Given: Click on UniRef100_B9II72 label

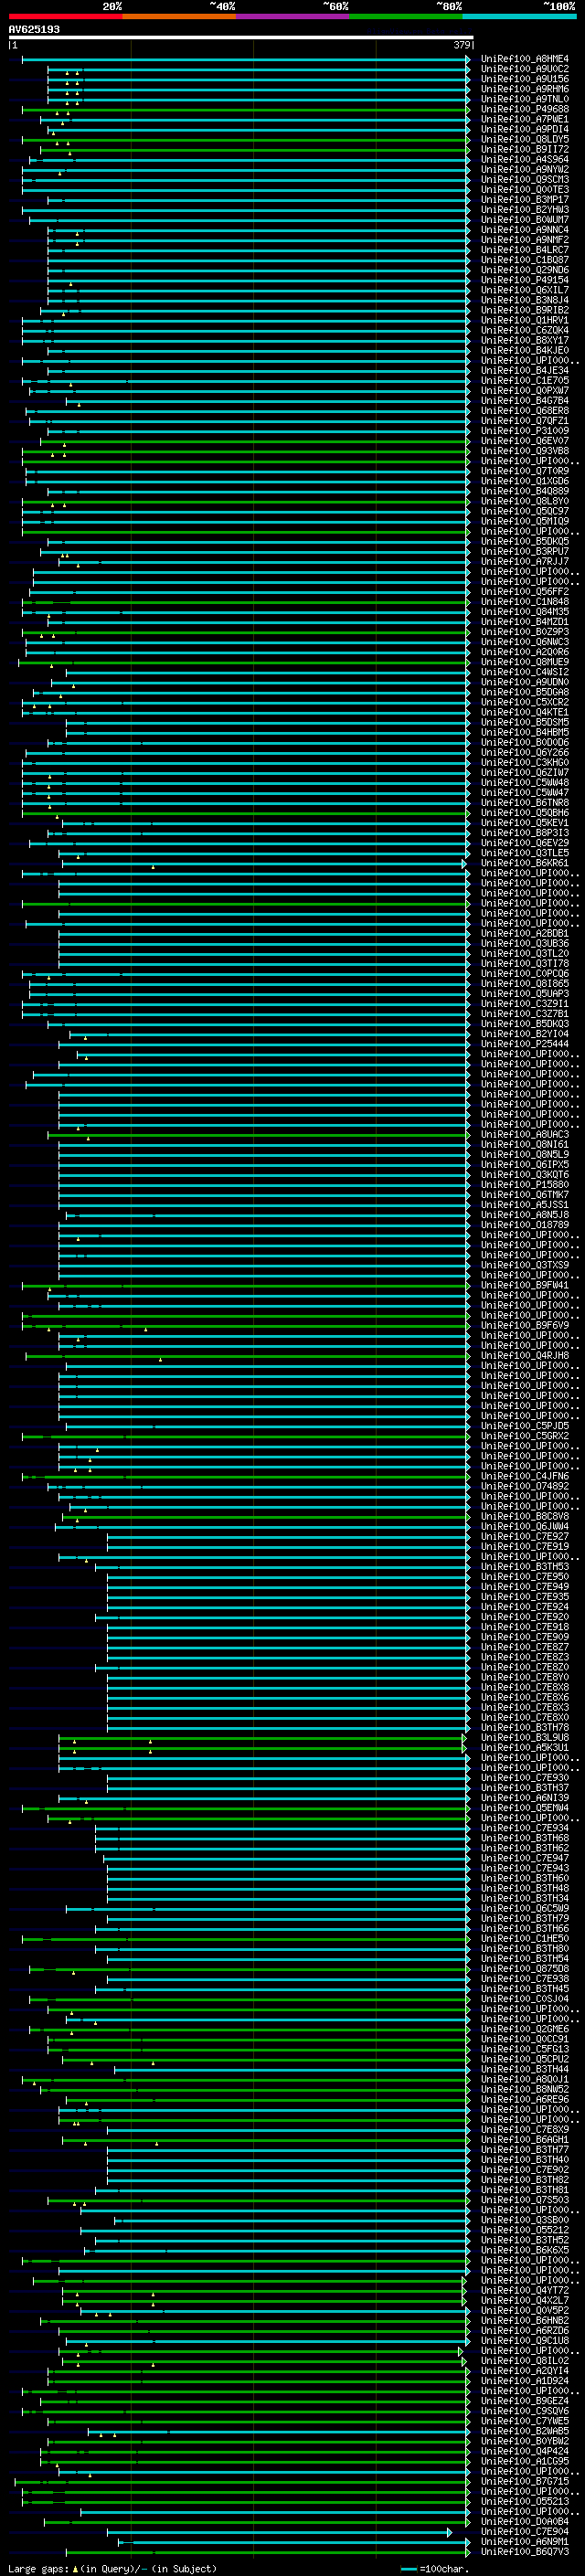Looking at the screenshot, I should click(524, 149).
